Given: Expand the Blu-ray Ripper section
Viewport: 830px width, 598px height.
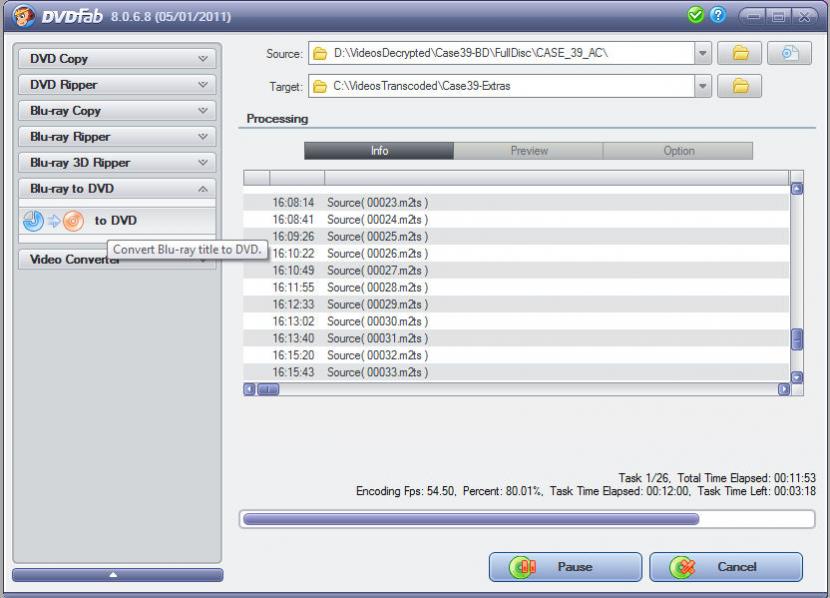Looking at the screenshot, I should (x=117, y=137).
